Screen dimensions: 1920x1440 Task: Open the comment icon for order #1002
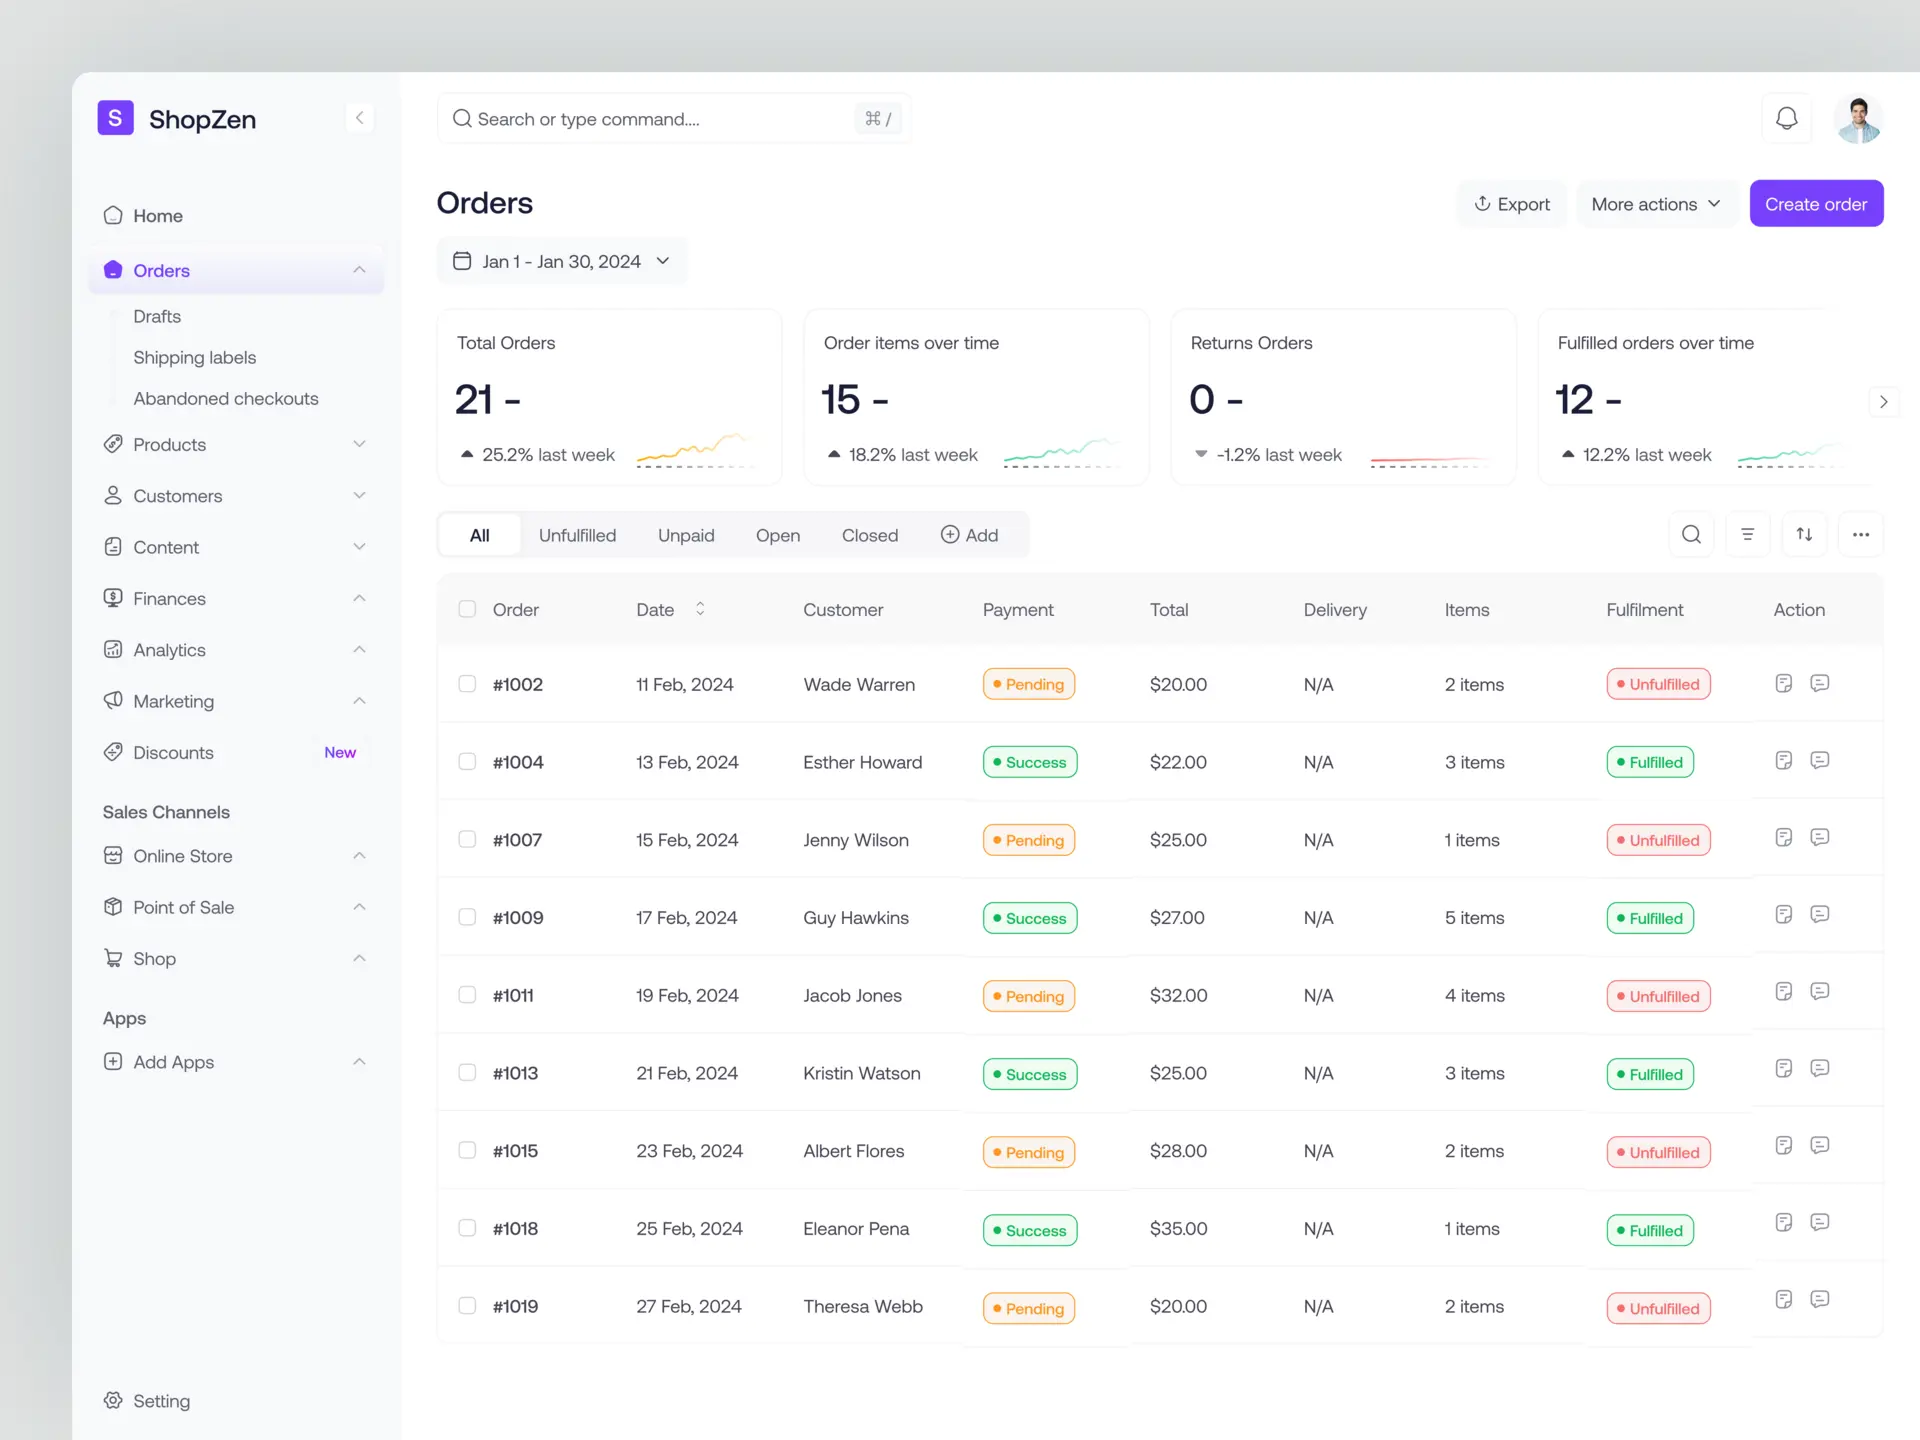coord(1820,683)
